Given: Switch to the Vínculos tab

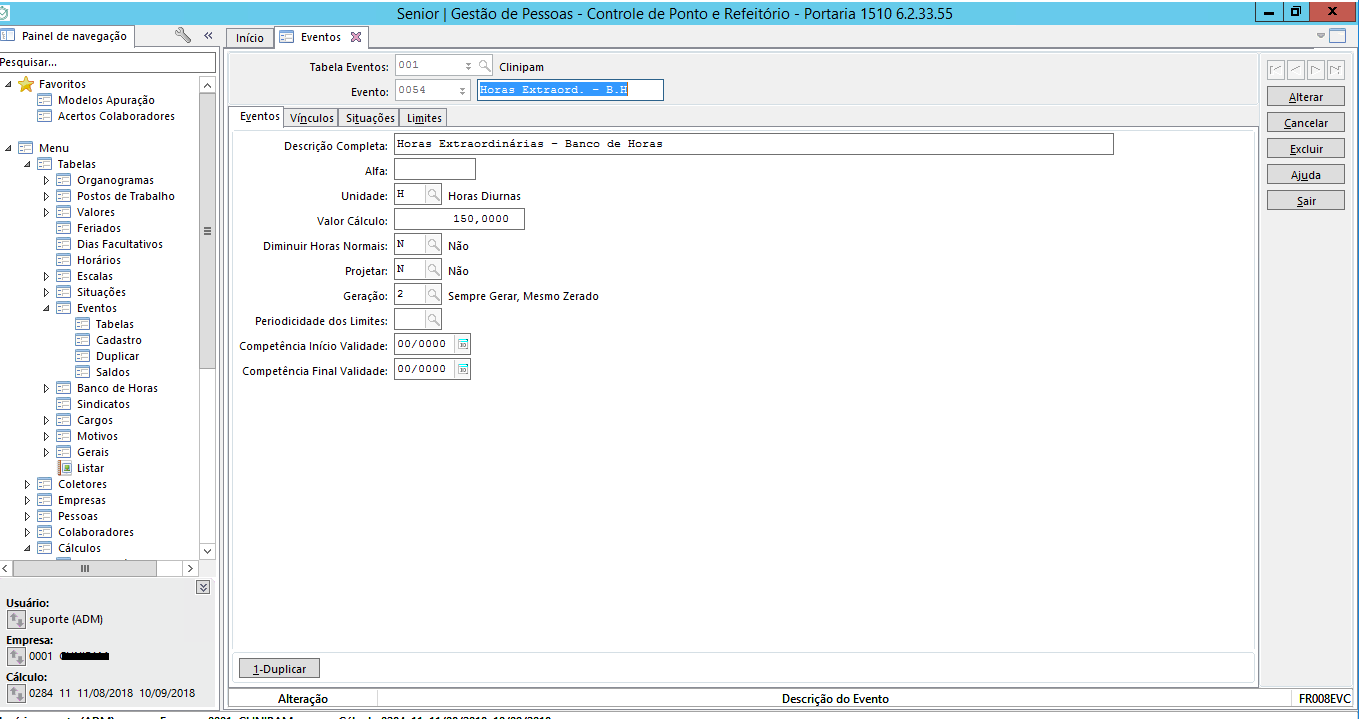Looking at the screenshot, I should (x=311, y=118).
